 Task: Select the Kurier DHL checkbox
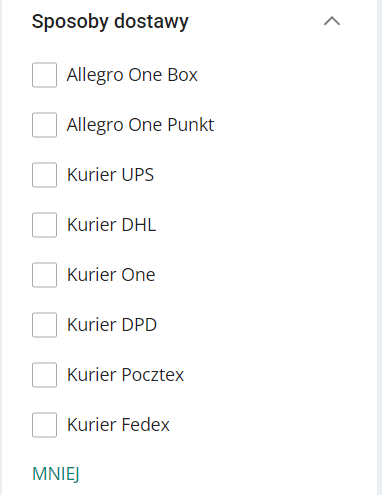[x=44, y=225]
